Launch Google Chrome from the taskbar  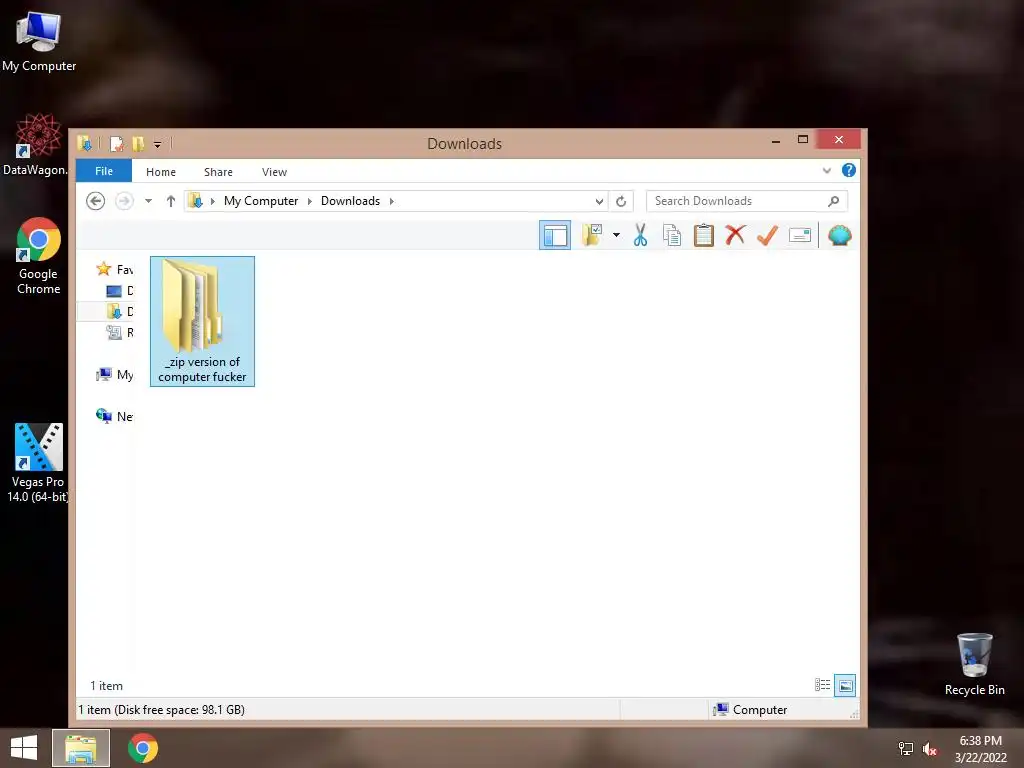coord(143,748)
